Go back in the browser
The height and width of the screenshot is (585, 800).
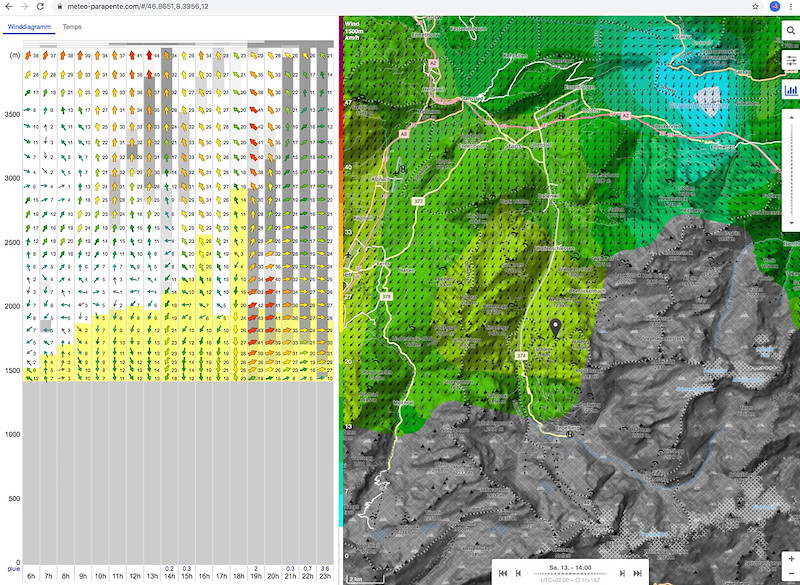pos(9,7)
